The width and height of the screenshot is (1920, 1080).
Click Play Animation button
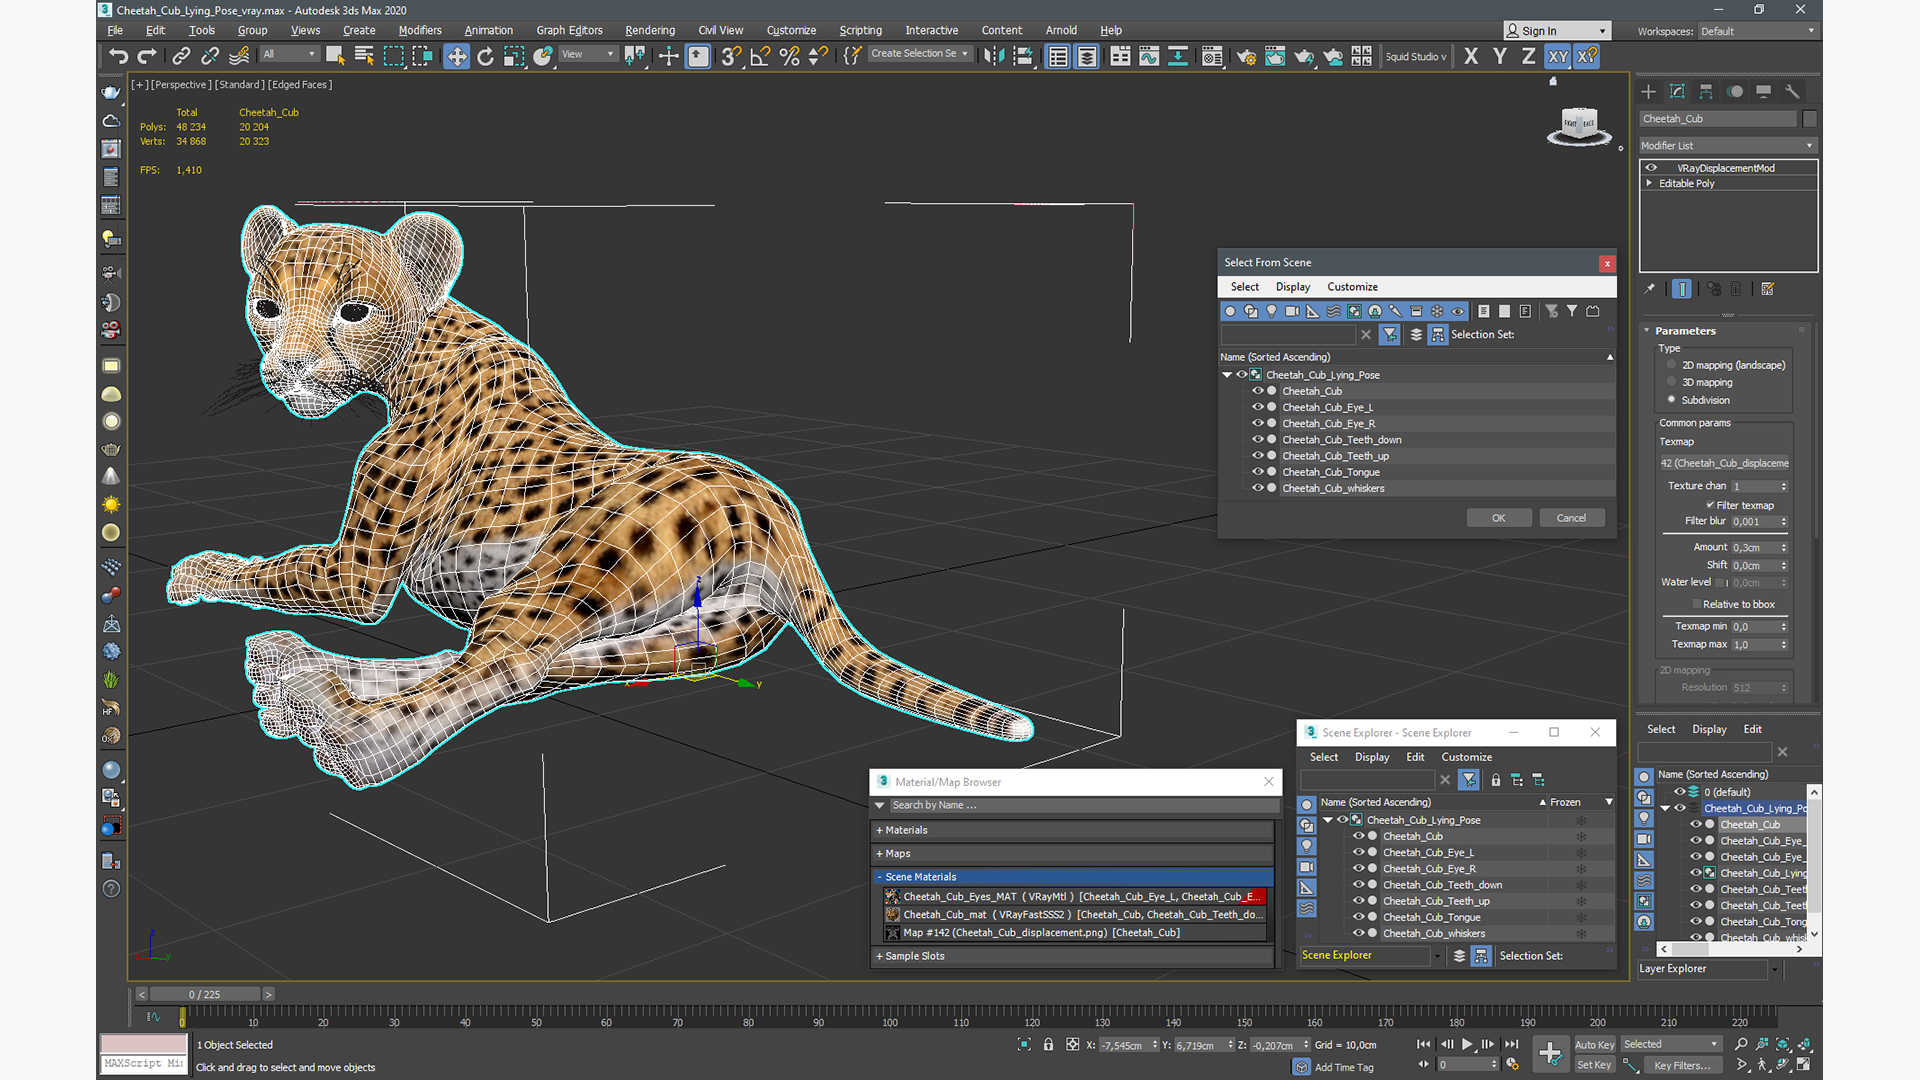(x=1468, y=1044)
